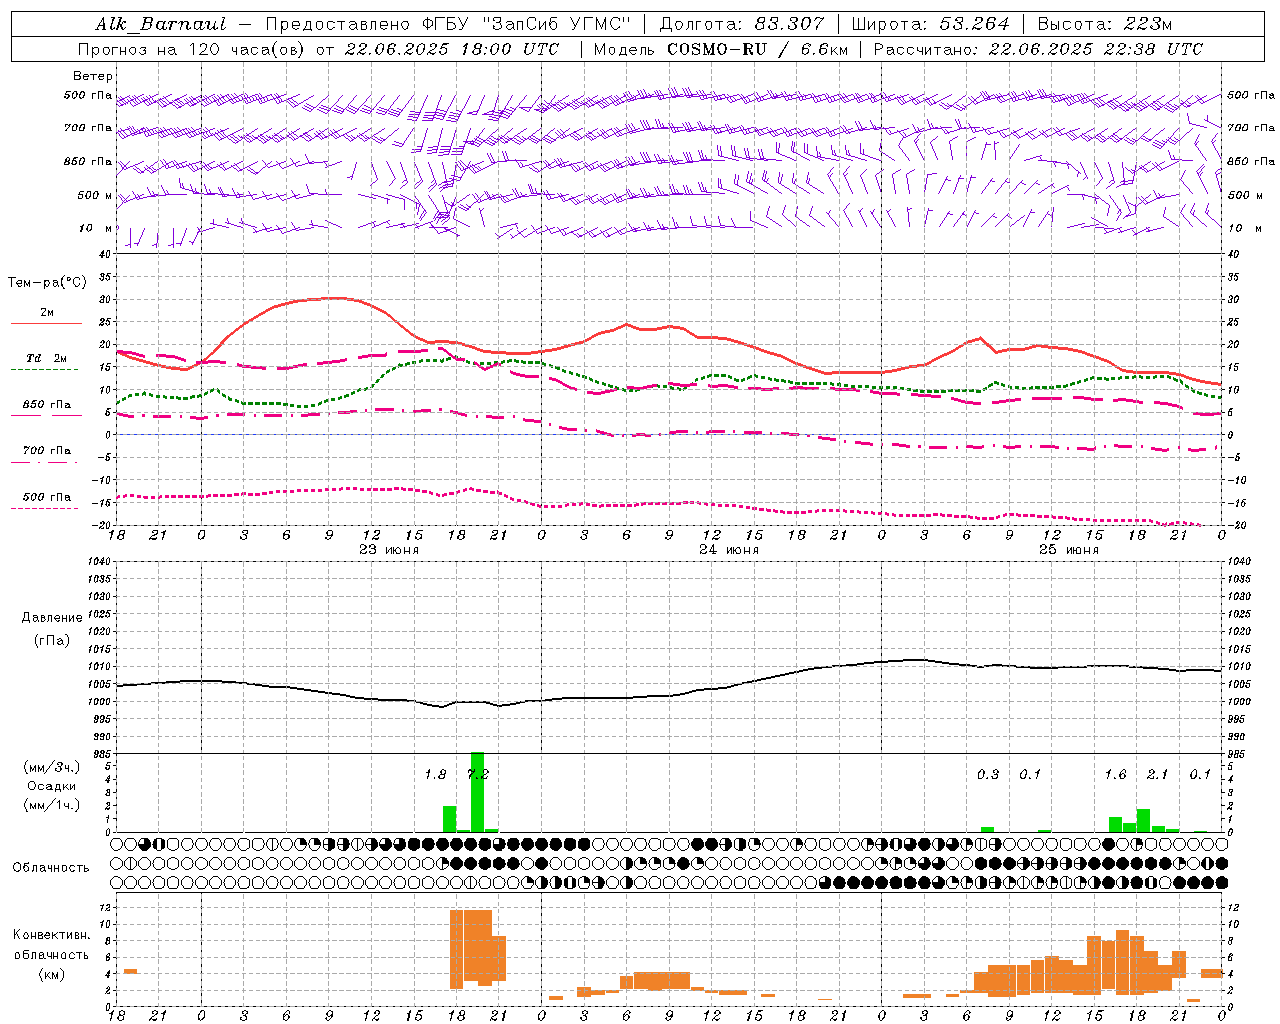Image resolution: width=1280 pixels, height=1024 pixels.
Task: Click the "(гПа)" unit label under Давление
Action: 52,640
